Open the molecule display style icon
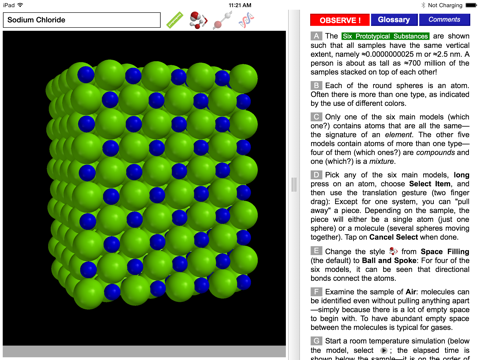The width and height of the screenshot is (480, 360). pos(198,20)
